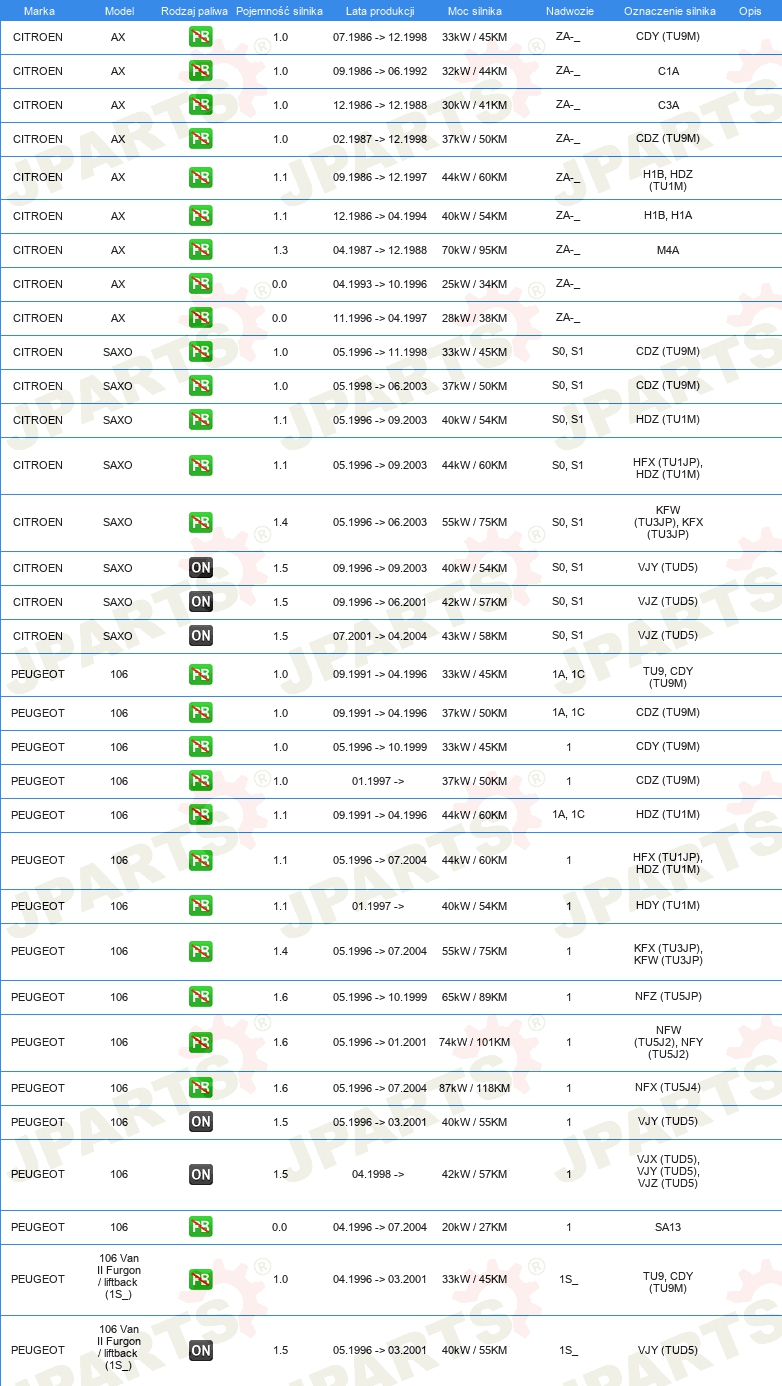Image resolution: width=782 pixels, height=1386 pixels.
Task: Click the PB icon for 106 1.1 09.1991 -> 04.1996
Action: pos(201,815)
